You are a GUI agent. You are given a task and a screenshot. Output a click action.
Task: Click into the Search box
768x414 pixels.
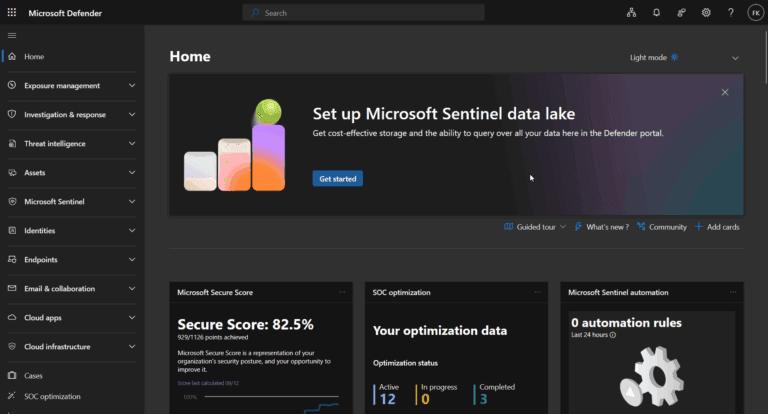[363, 13]
